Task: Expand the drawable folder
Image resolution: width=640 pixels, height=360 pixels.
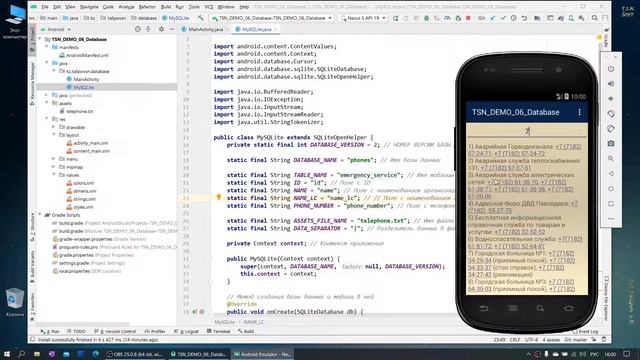Action: click(x=53, y=127)
